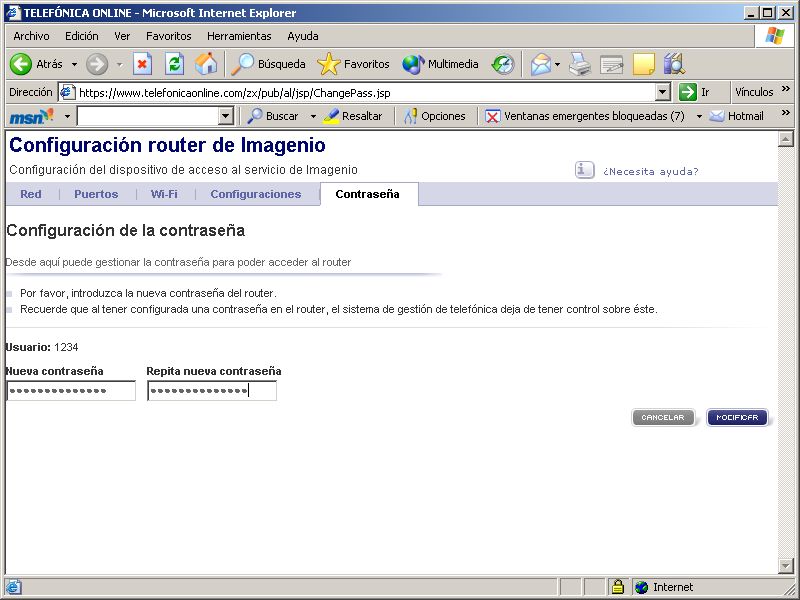
Task: Click the page icon in the address bar
Action: (x=67, y=92)
